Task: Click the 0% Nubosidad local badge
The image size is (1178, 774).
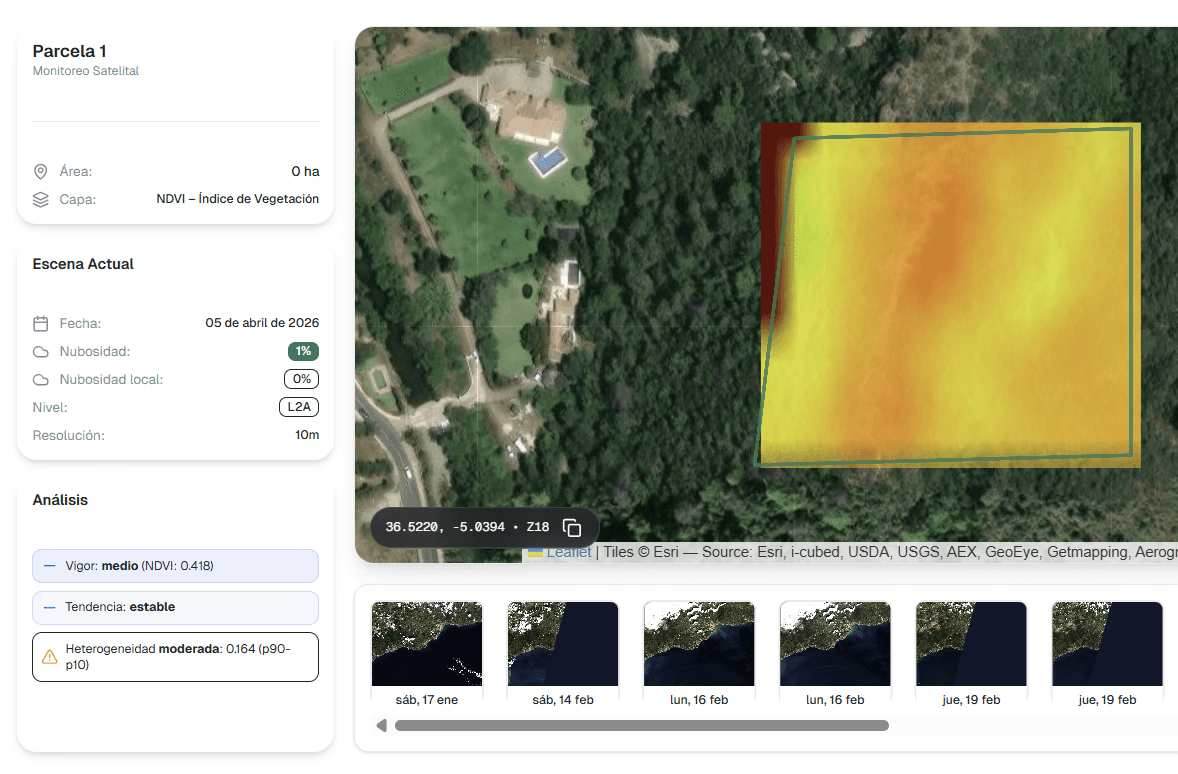Action: [x=301, y=379]
